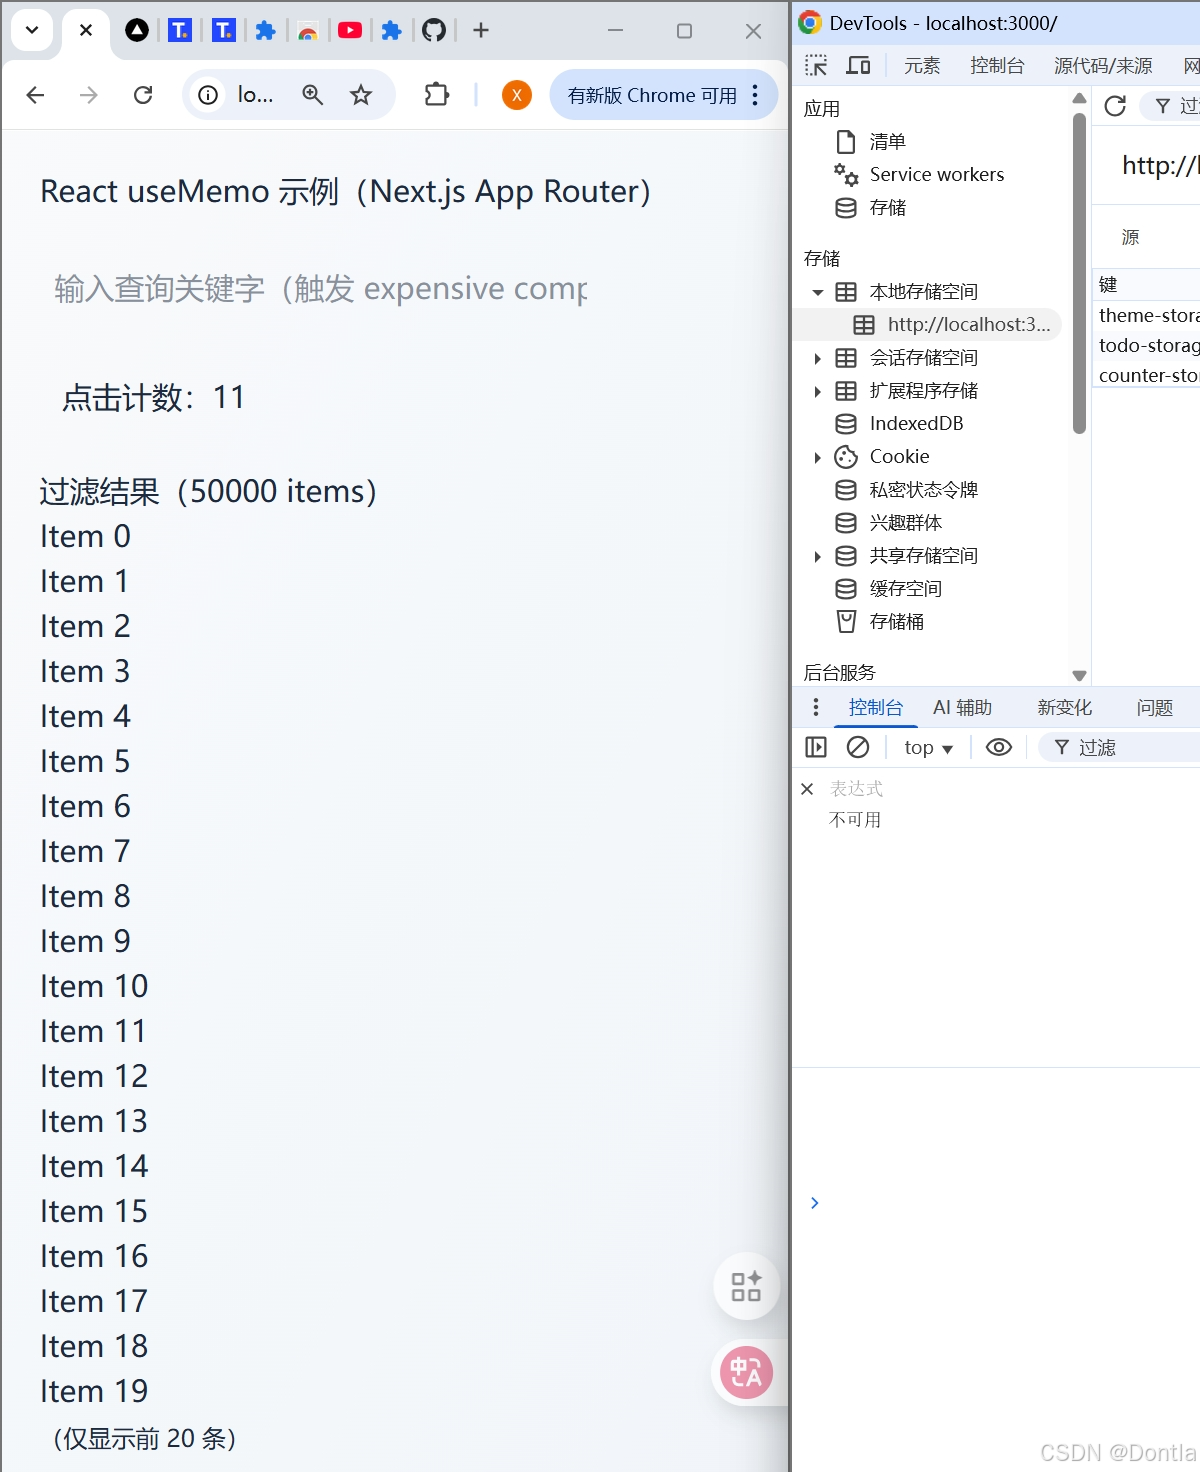Select 清单 in the application panel
The image size is (1200, 1472).
(x=888, y=142)
